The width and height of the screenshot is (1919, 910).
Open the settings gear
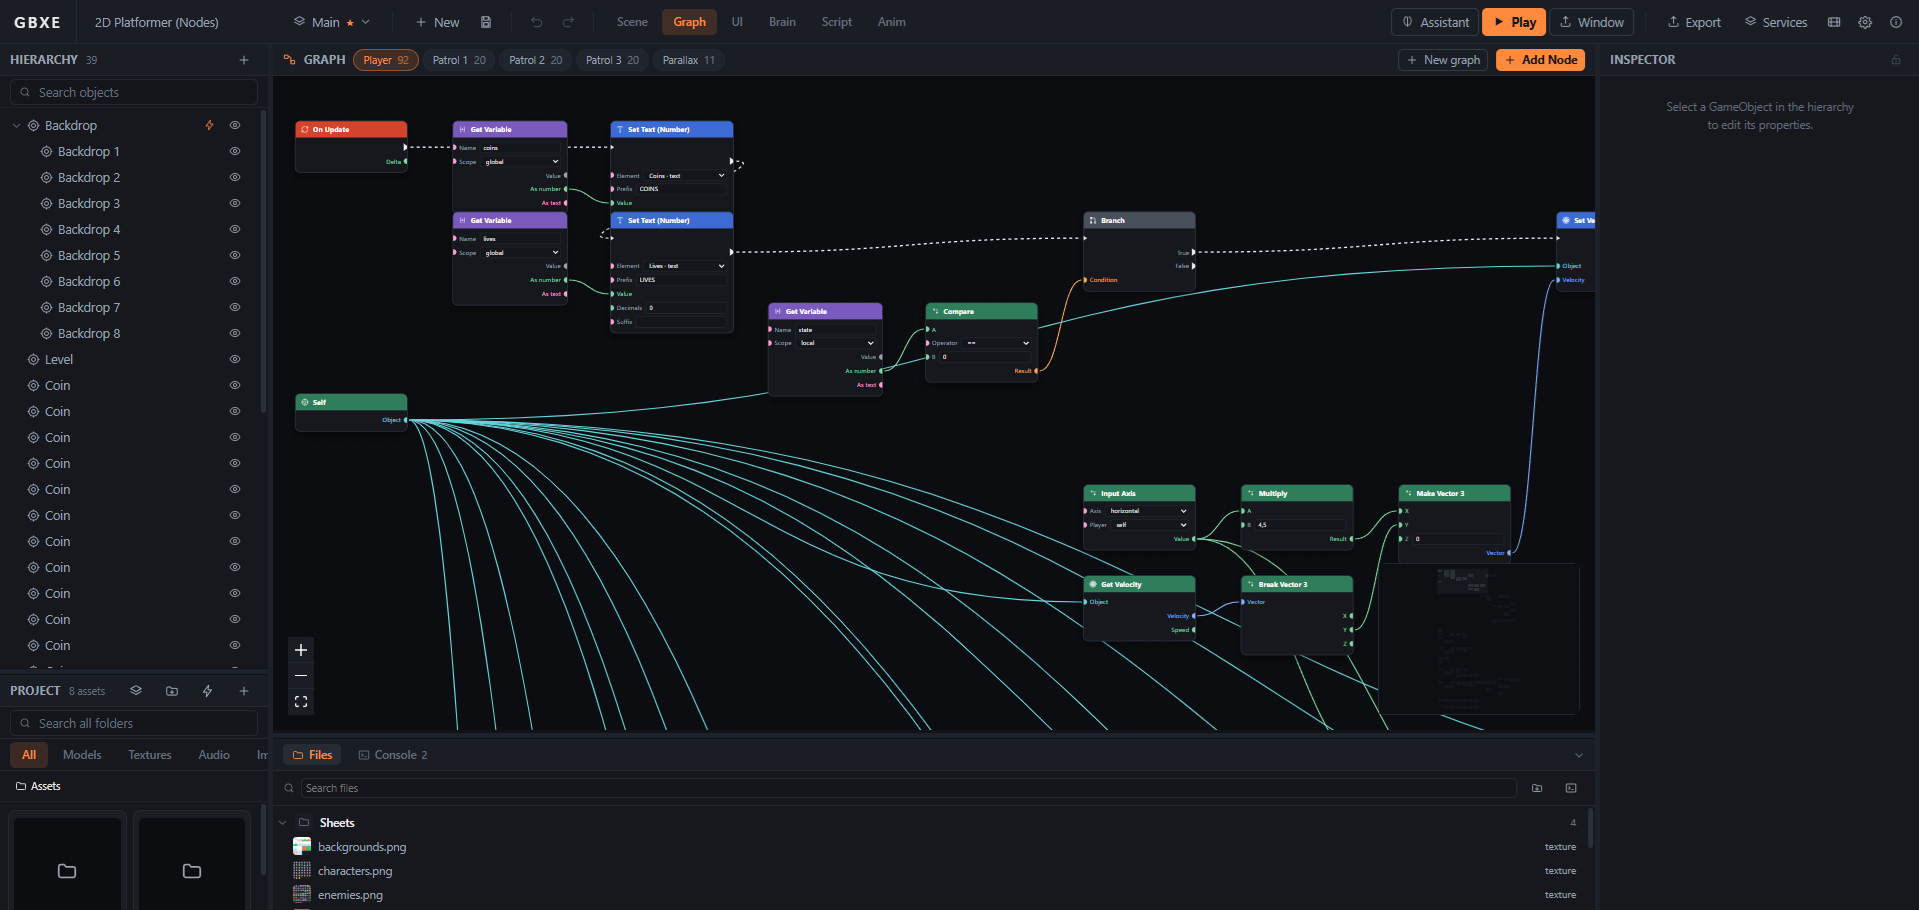1865,22
